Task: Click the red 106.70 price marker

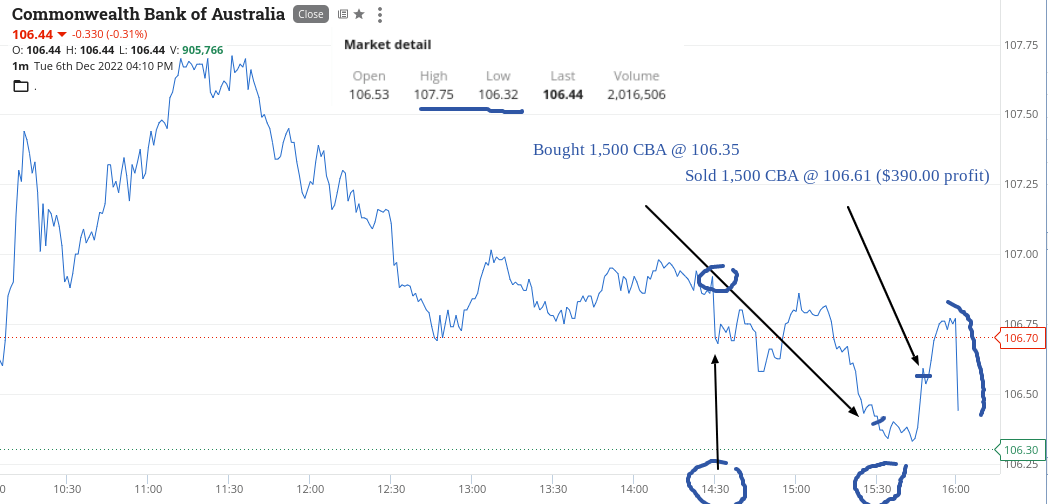Action: pyautogui.click(x=1021, y=338)
